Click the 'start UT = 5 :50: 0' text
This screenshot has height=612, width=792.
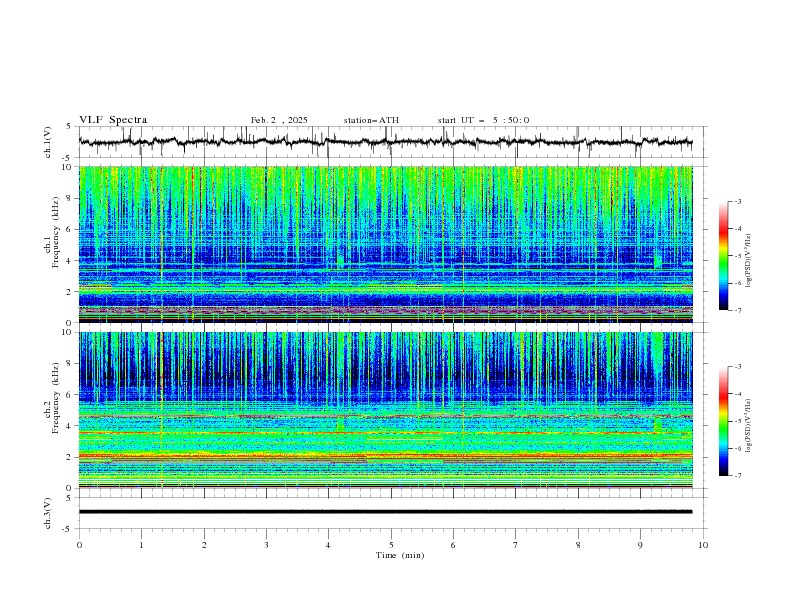[x=483, y=120]
